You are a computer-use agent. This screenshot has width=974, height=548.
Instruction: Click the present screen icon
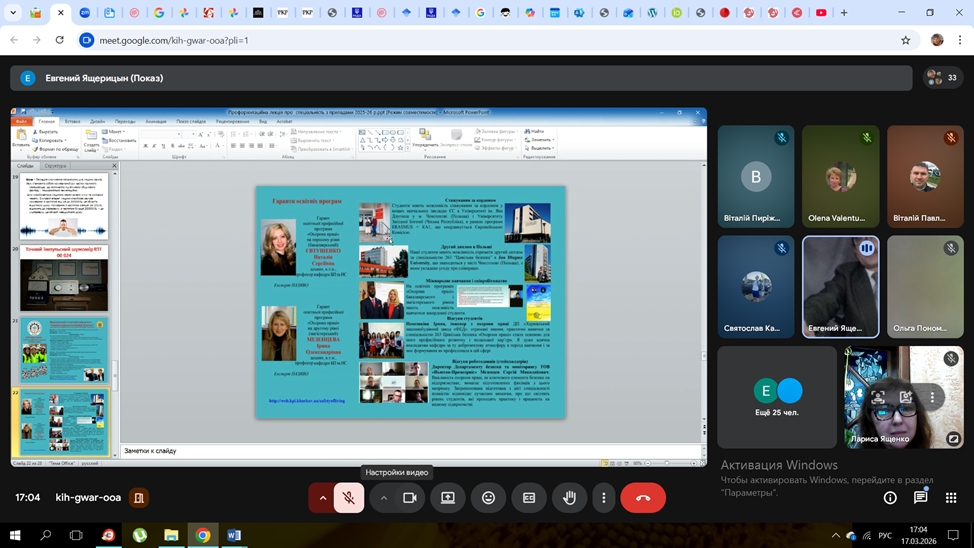[x=448, y=497]
